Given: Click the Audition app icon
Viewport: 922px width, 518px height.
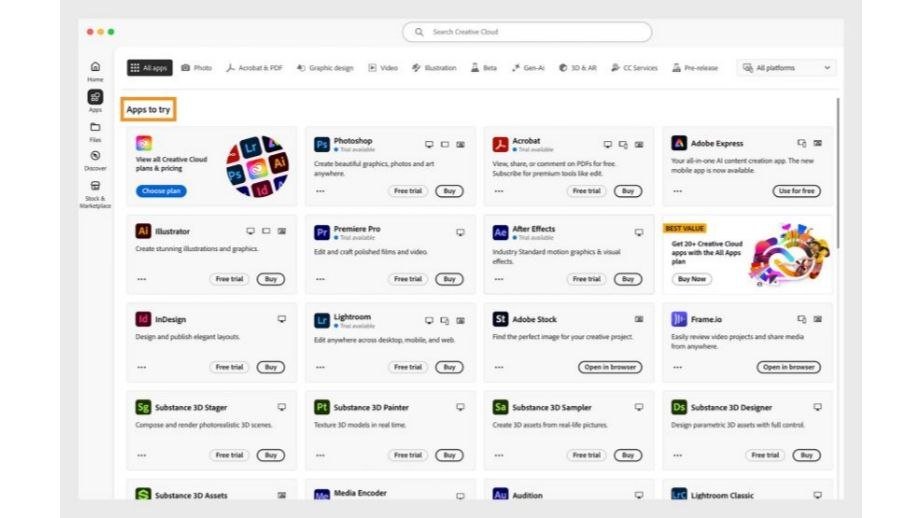Looking at the screenshot, I should click(x=500, y=494).
